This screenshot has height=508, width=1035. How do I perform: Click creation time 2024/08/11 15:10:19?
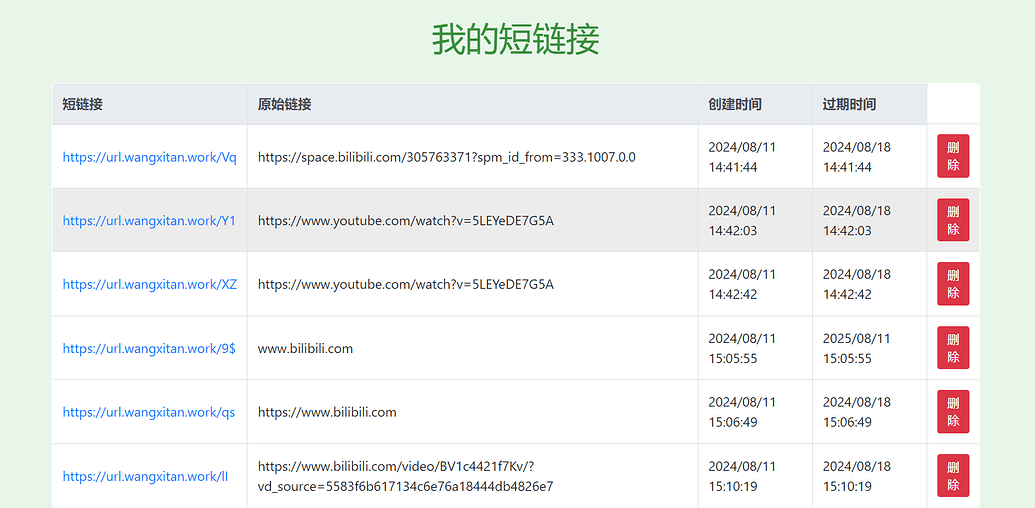(x=742, y=476)
